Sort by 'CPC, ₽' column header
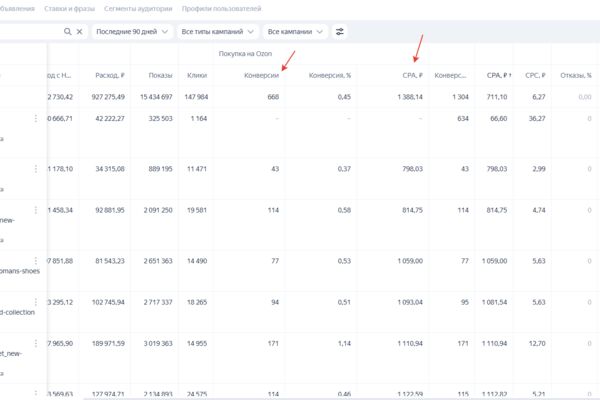 point(535,75)
